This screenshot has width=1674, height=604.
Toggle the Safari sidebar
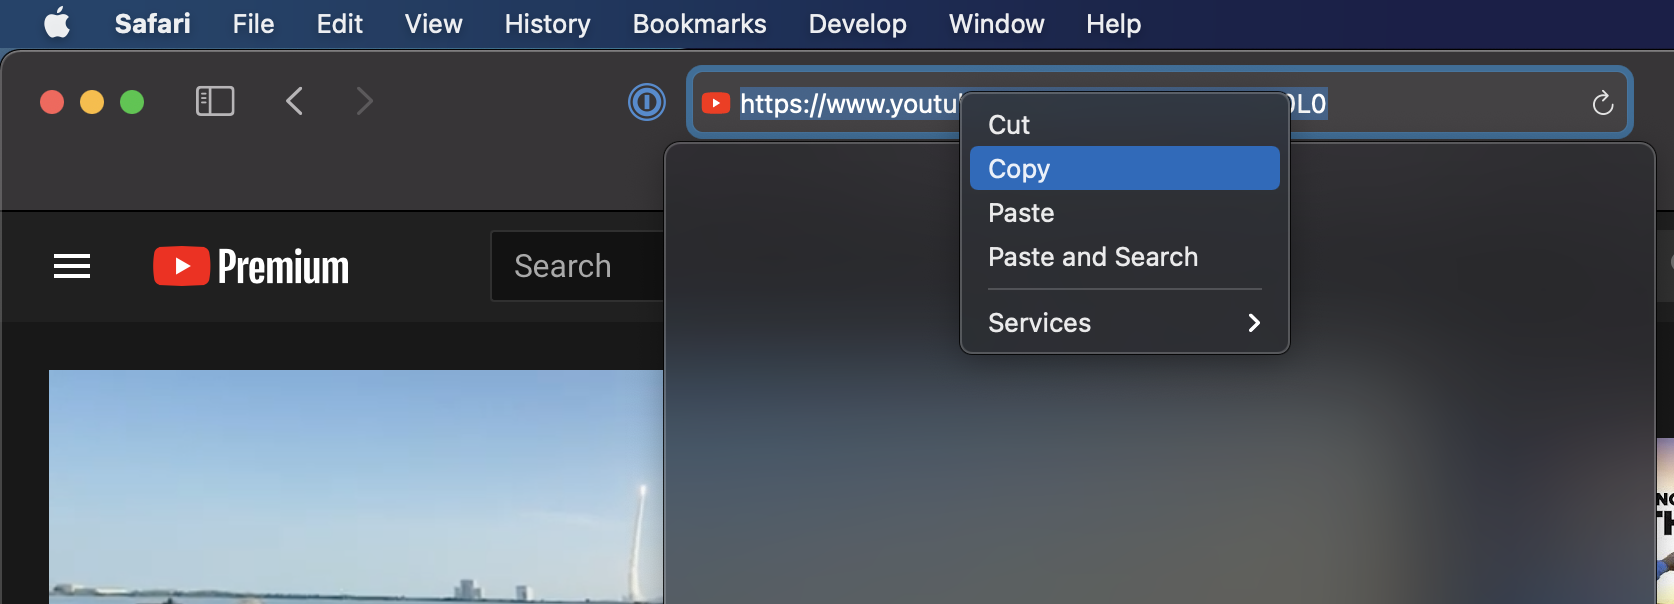click(x=215, y=101)
